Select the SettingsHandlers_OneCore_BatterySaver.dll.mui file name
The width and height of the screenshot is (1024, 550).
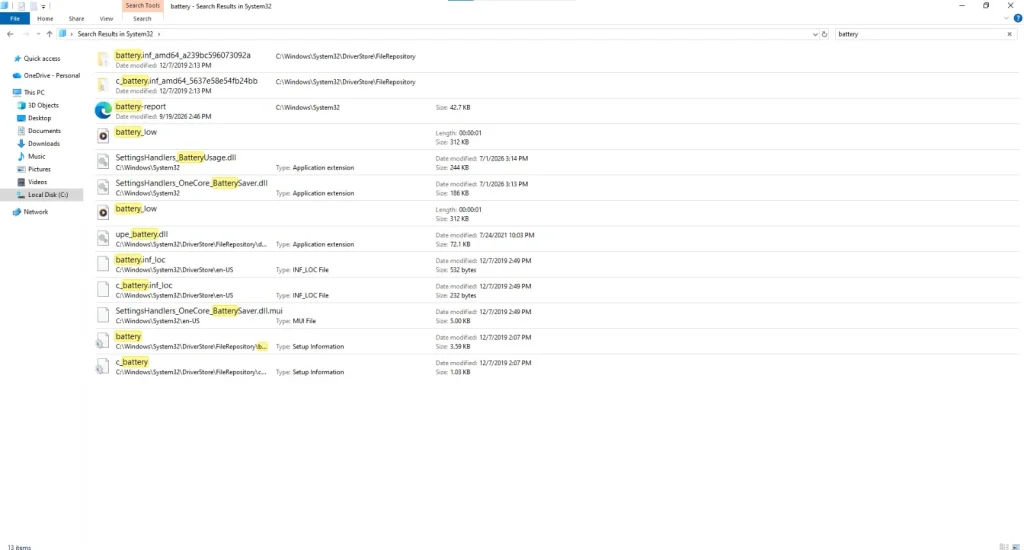point(199,311)
